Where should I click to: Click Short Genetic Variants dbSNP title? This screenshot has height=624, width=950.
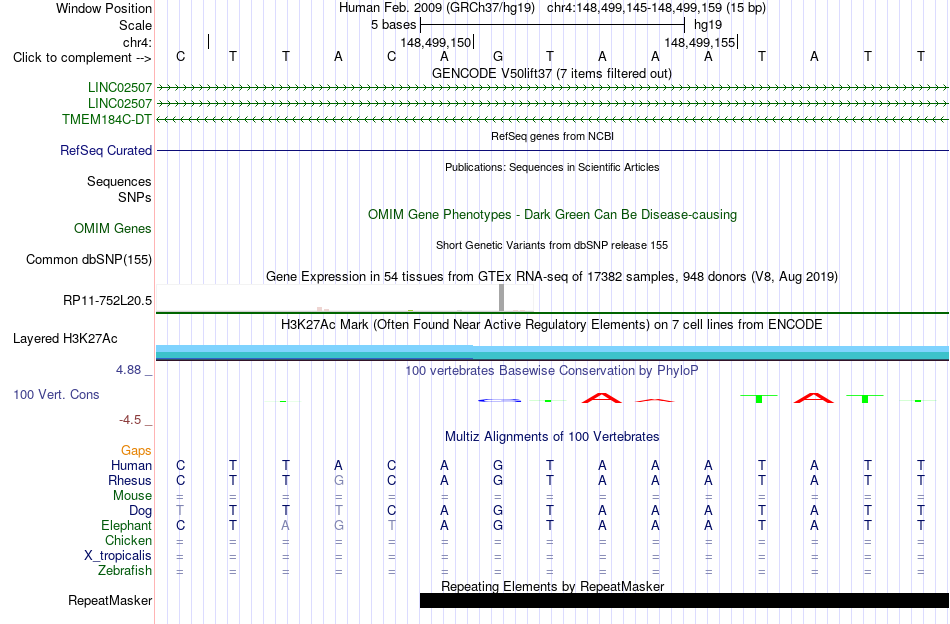click(x=552, y=245)
